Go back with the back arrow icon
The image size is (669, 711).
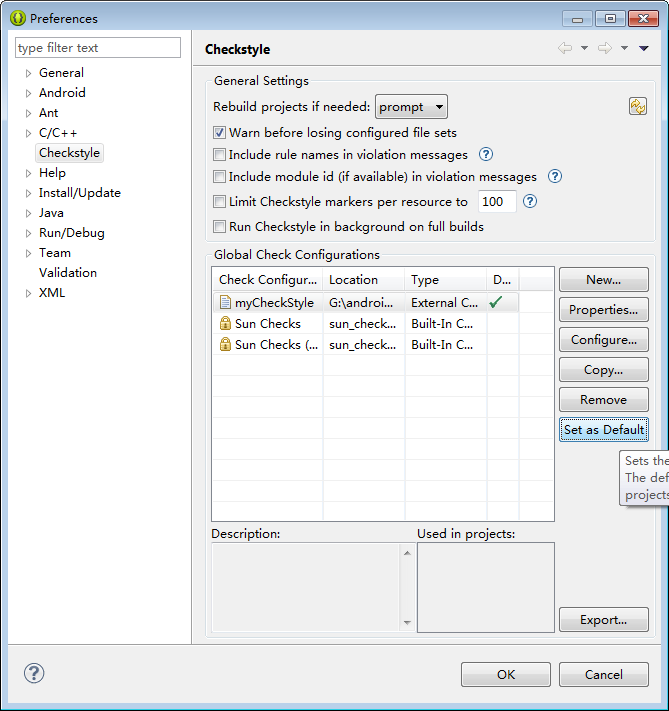click(565, 48)
